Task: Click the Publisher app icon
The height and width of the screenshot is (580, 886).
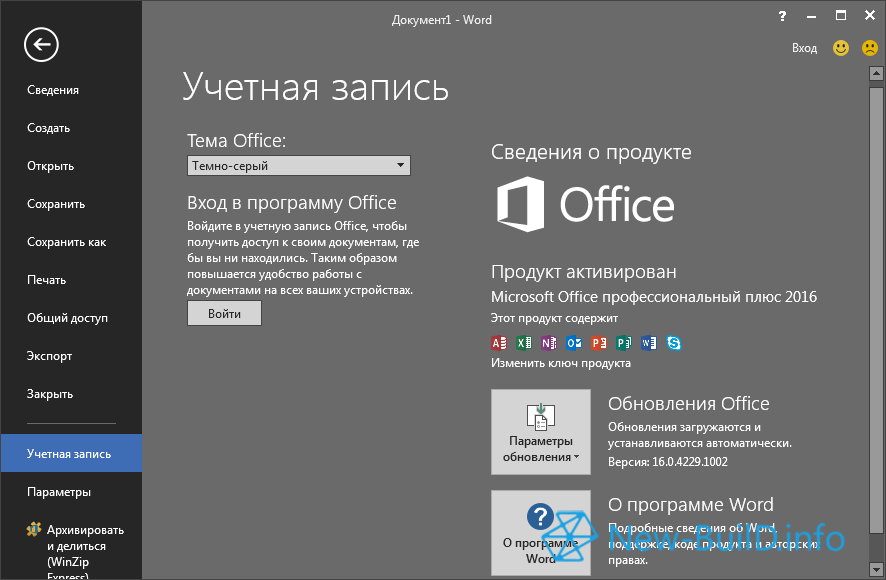Action: (x=623, y=343)
